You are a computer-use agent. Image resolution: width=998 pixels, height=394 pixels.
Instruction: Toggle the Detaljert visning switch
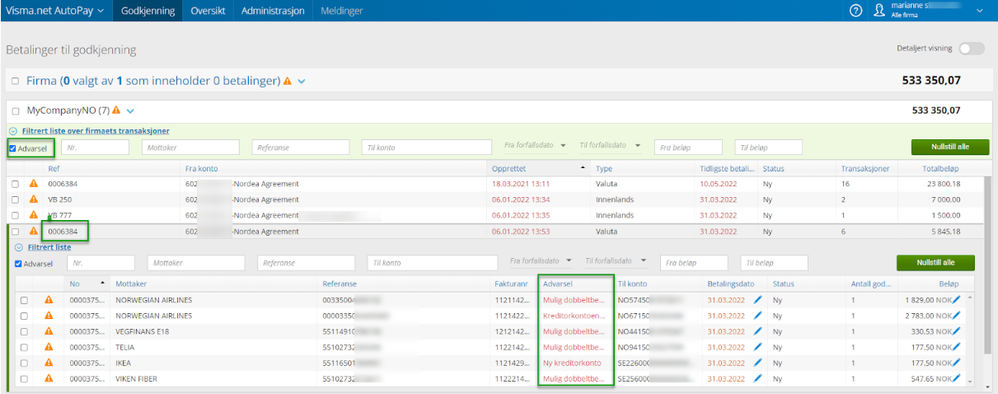[972, 49]
